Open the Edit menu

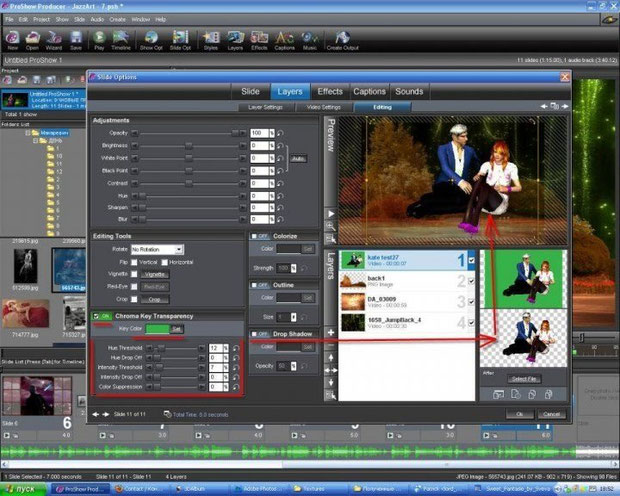click(x=23, y=19)
